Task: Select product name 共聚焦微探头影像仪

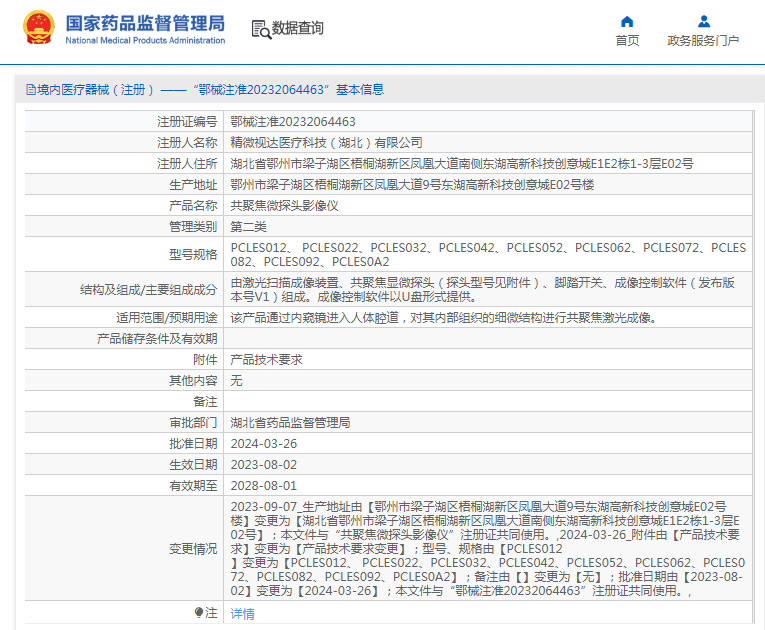Action: pyautogui.click(x=284, y=205)
